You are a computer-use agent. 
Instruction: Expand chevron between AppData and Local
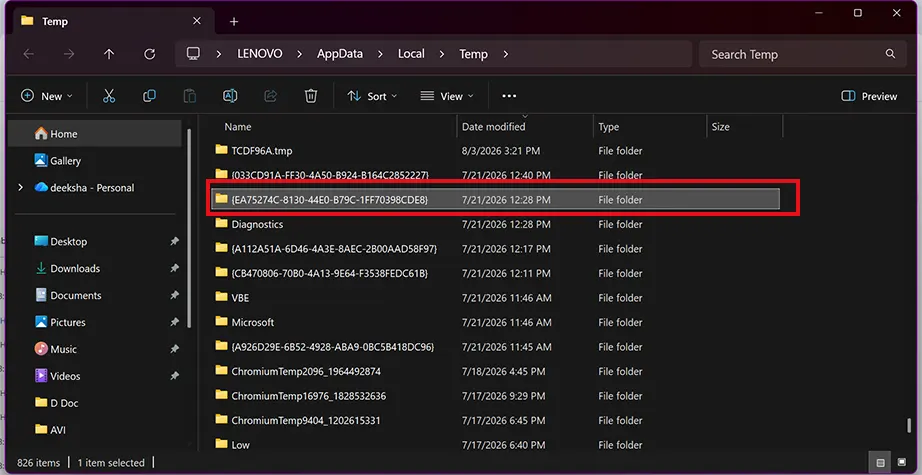(x=380, y=54)
